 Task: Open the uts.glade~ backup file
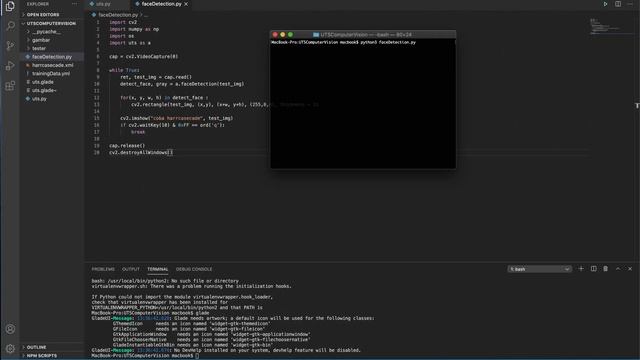click(x=52, y=90)
